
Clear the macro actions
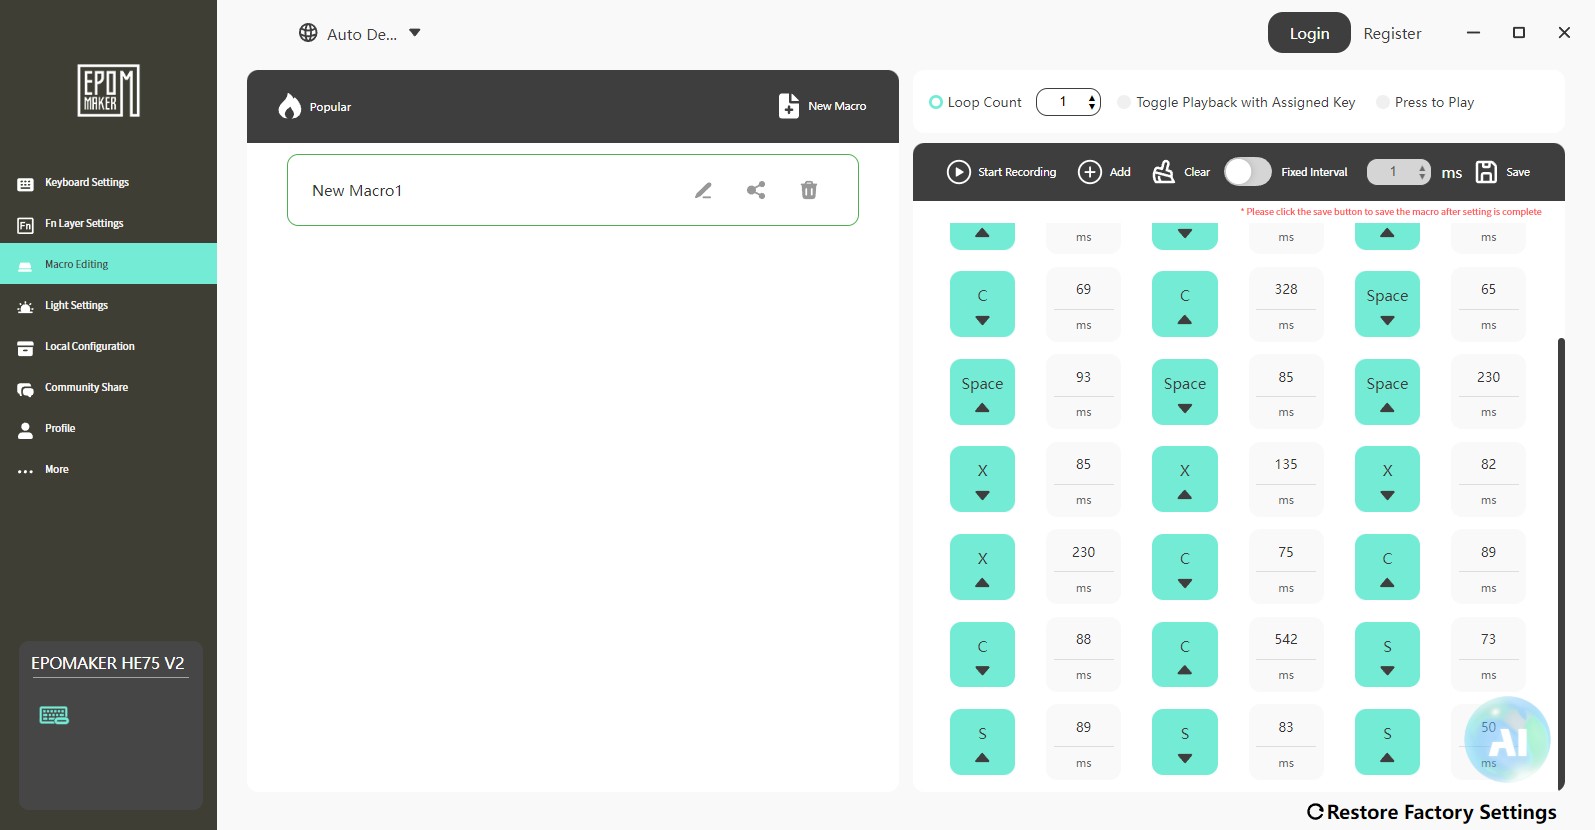click(x=1181, y=172)
